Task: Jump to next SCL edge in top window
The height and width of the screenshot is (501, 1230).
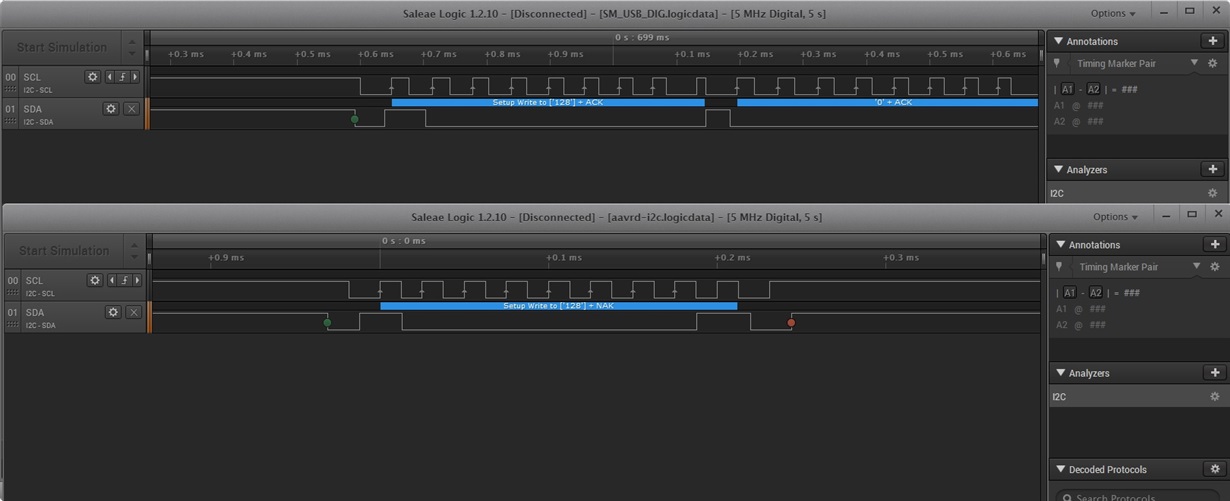Action: tap(135, 76)
